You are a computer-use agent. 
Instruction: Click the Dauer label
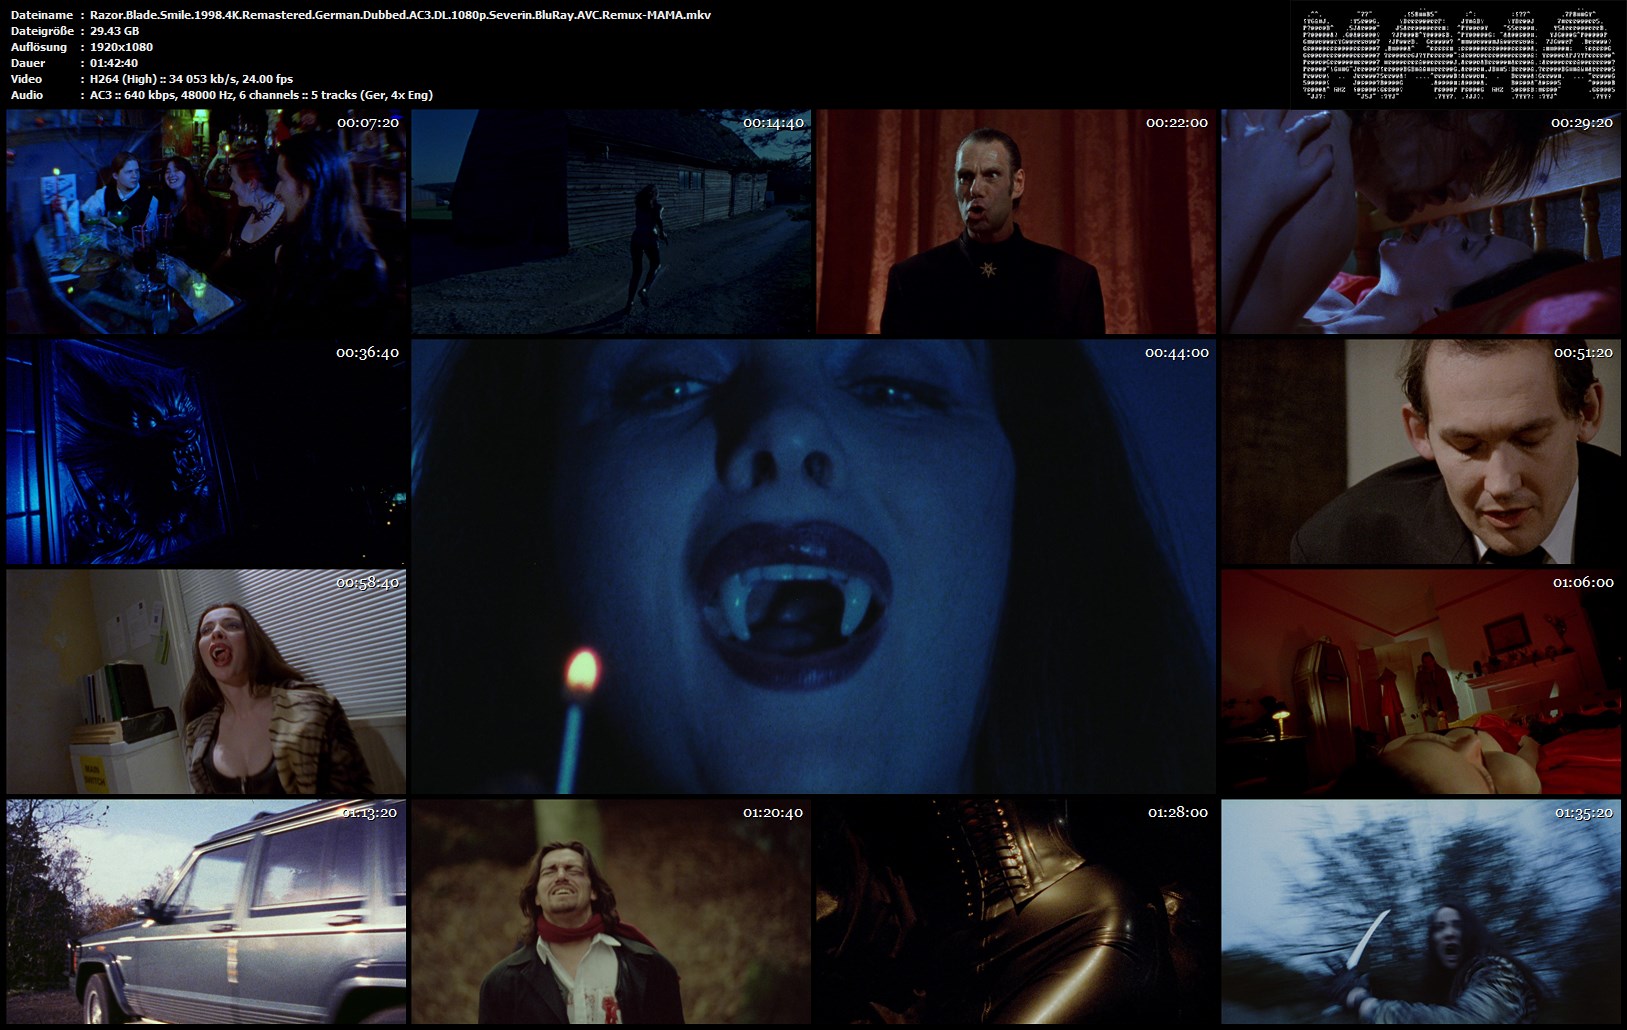click(x=28, y=63)
